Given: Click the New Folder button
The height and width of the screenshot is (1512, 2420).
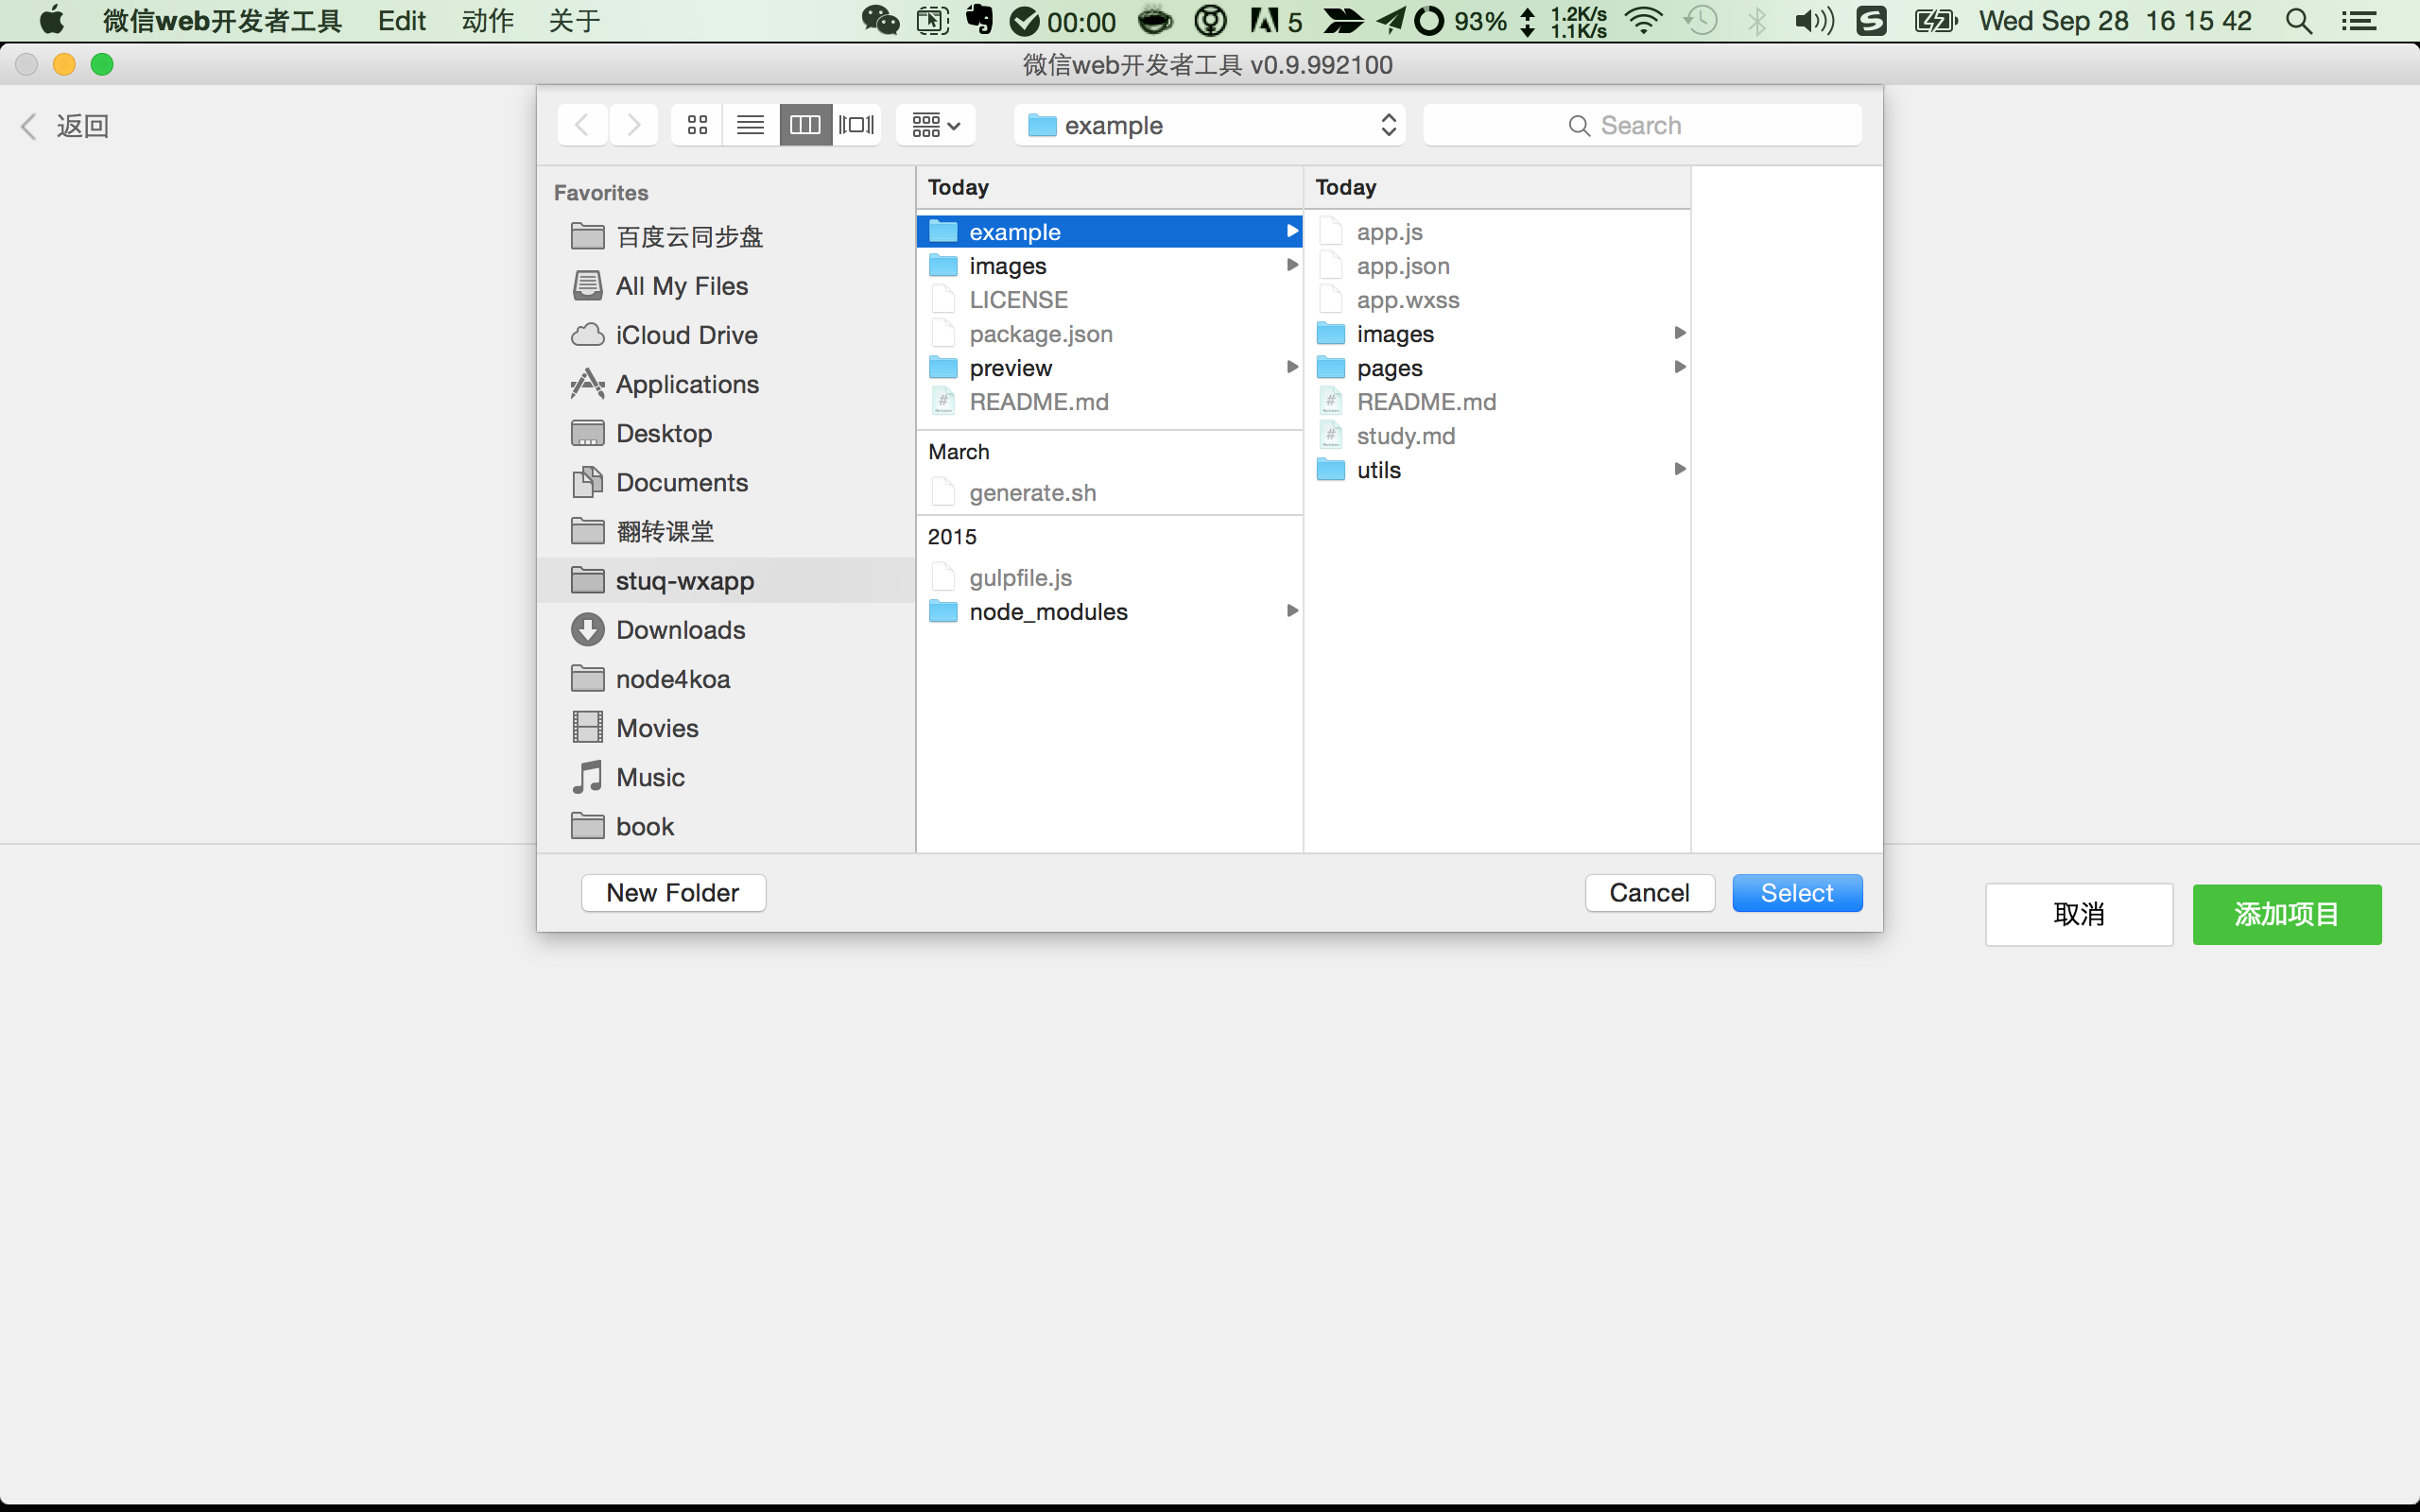Looking at the screenshot, I should point(673,893).
